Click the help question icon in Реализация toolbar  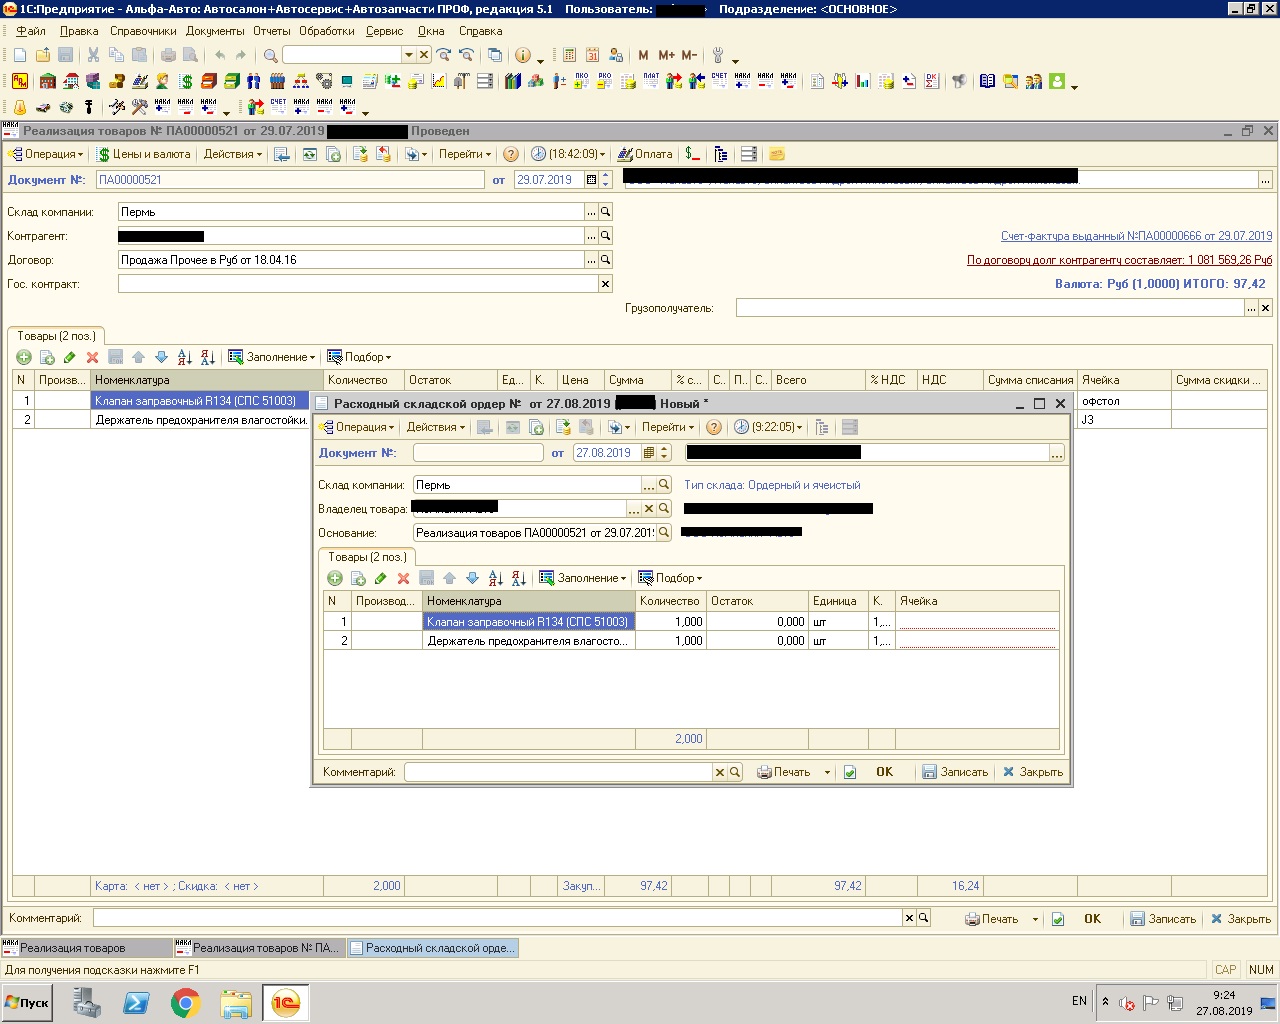[x=511, y=154]
